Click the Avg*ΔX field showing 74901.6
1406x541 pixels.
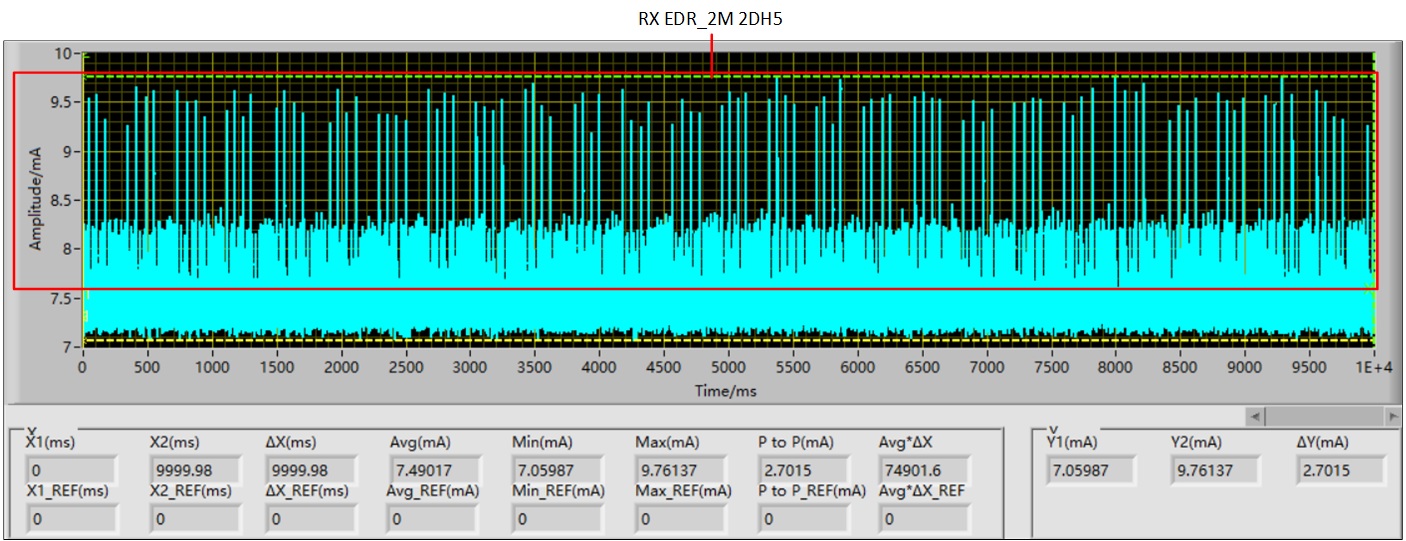pos(924,470)
